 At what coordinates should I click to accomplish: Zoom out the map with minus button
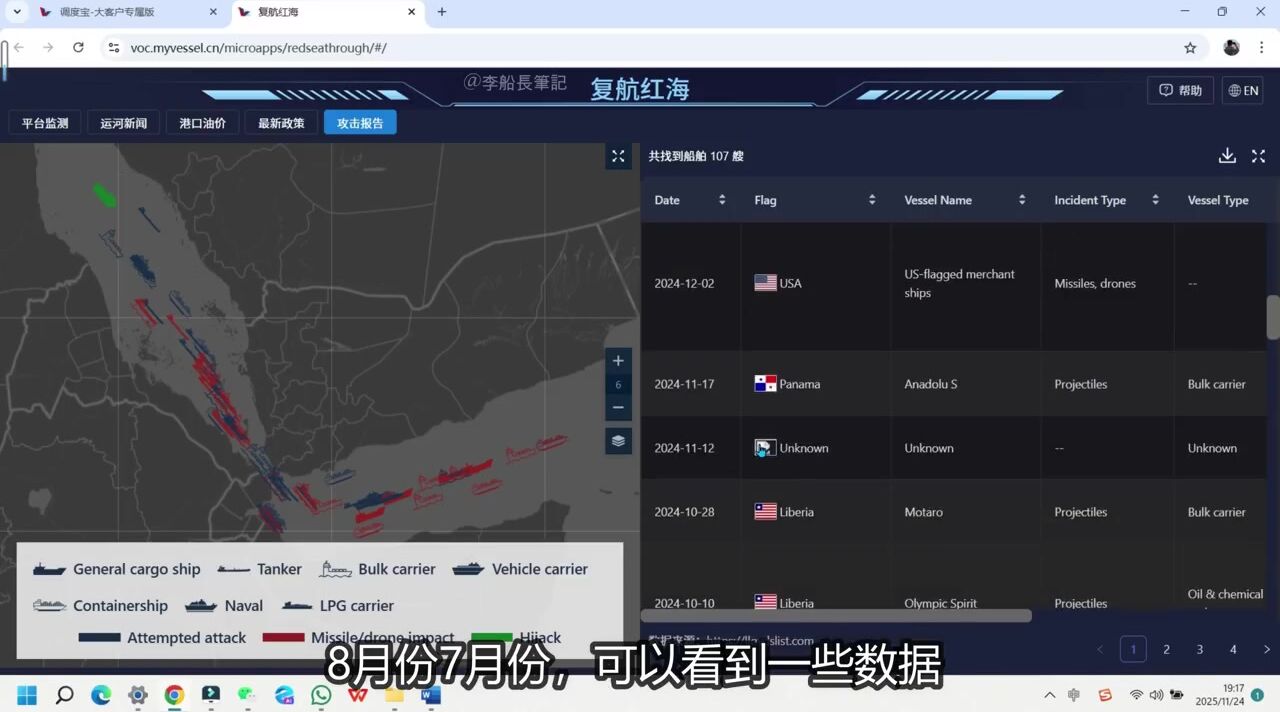[x=618, y=407]
